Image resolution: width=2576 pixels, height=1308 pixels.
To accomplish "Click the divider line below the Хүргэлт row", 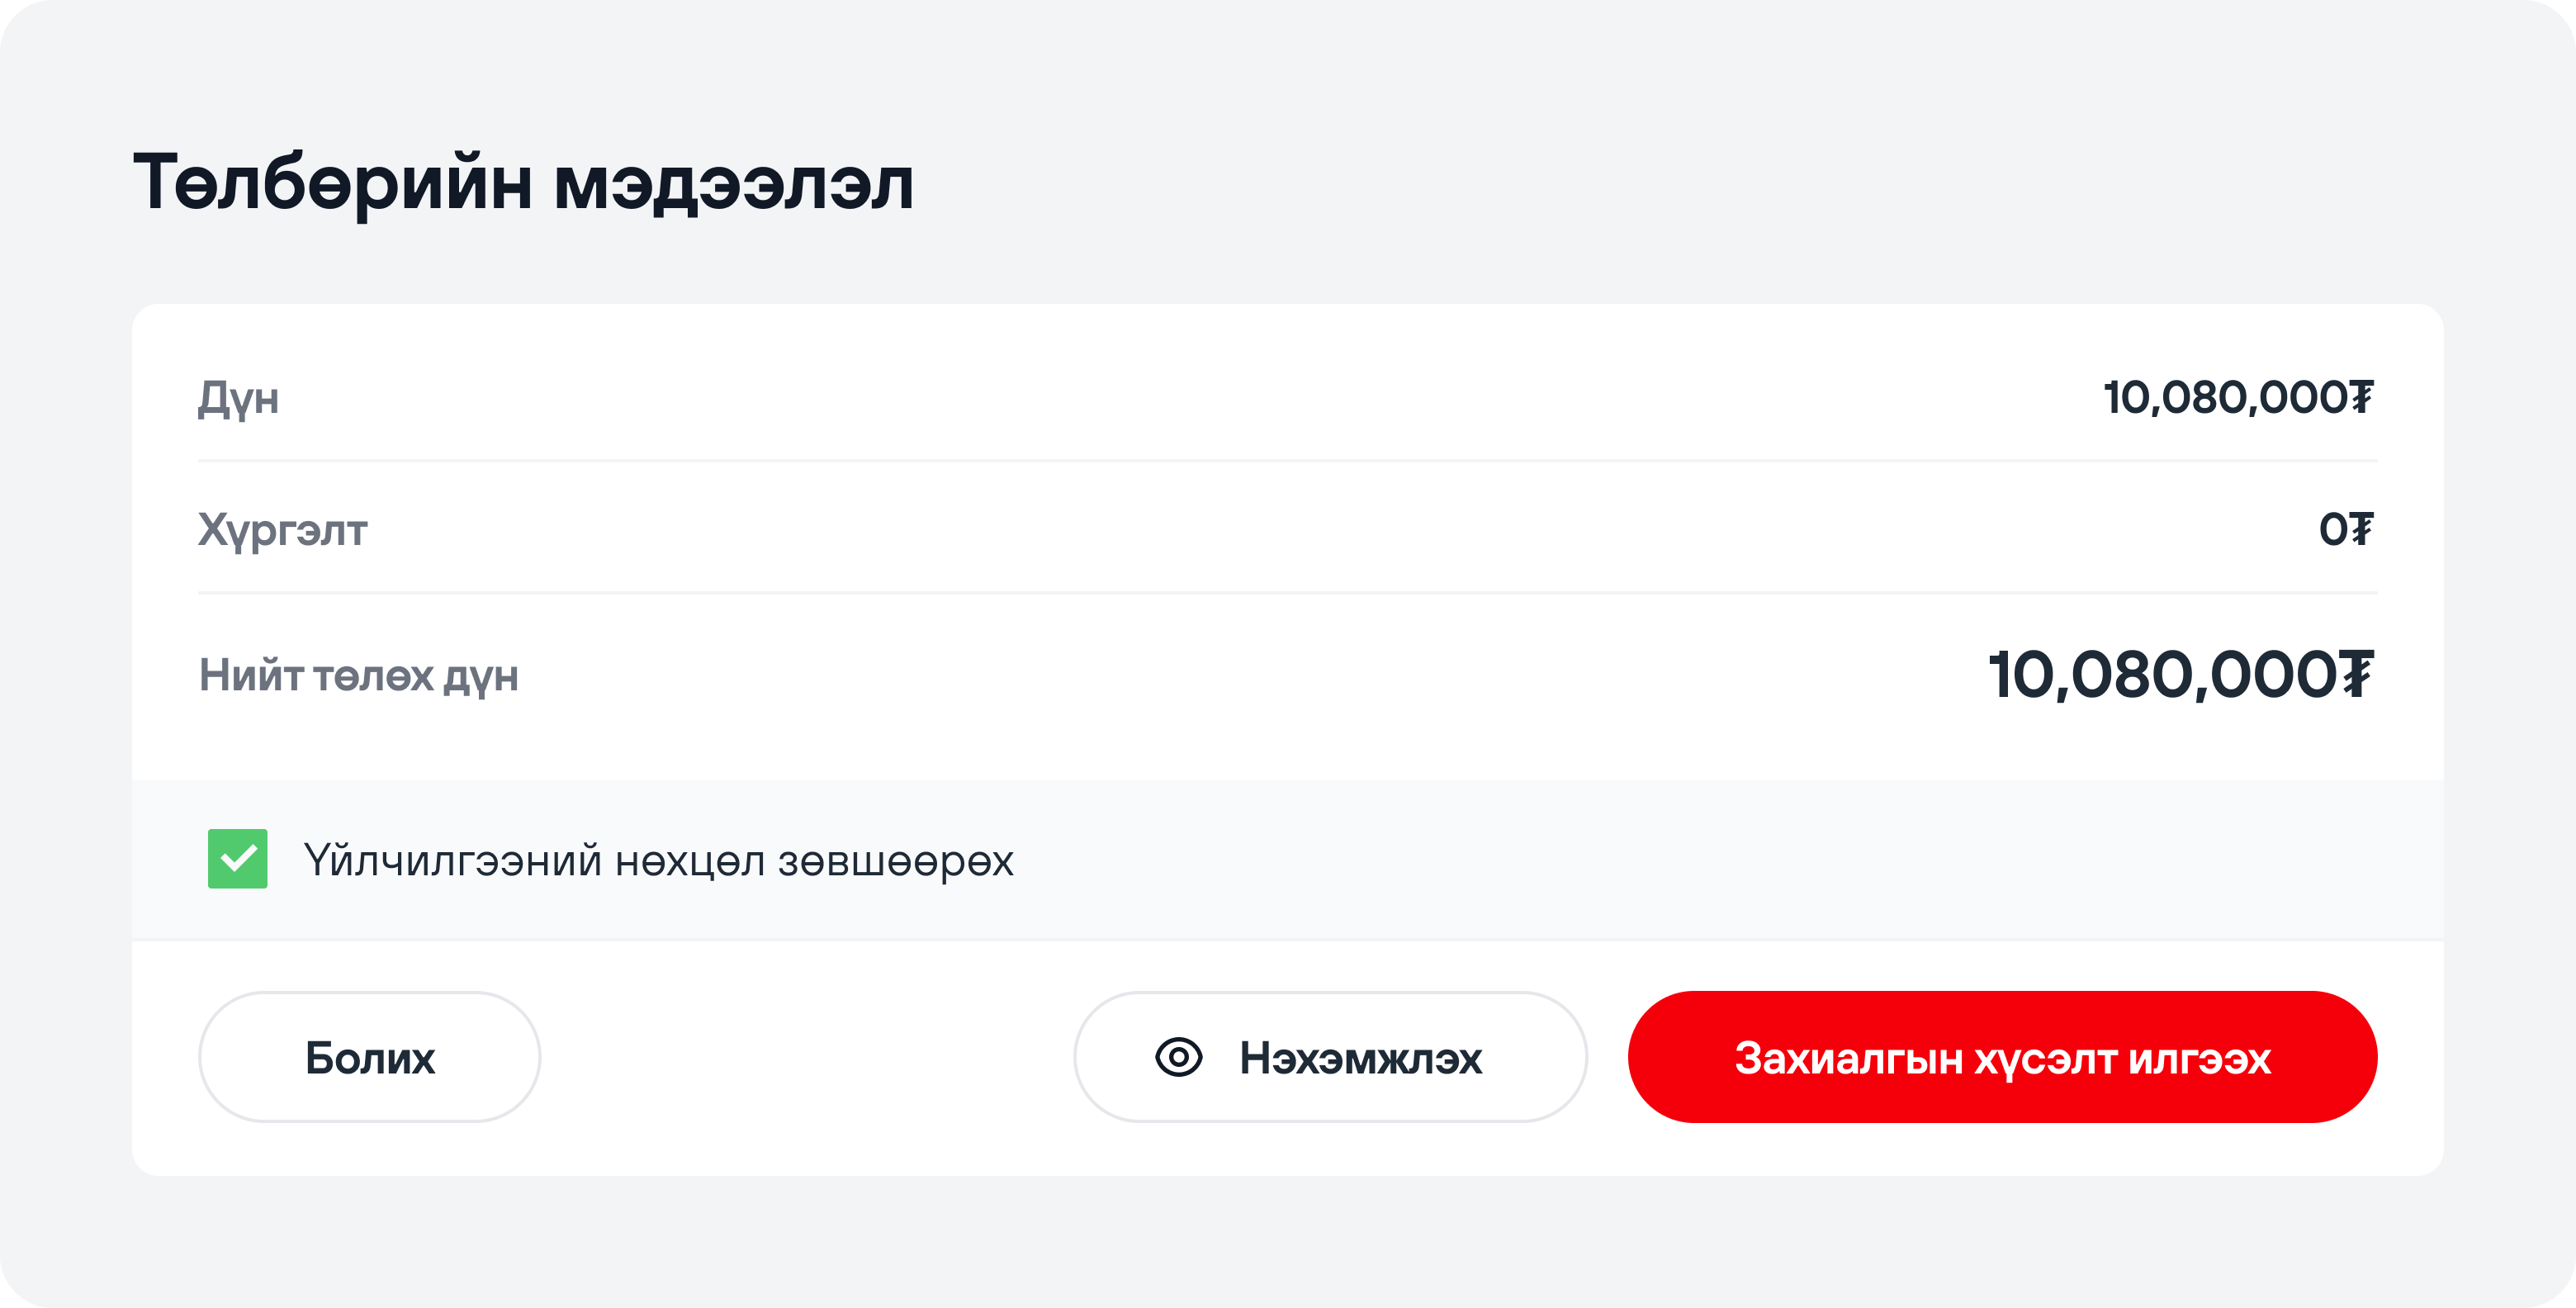I will pos(1288,593).
